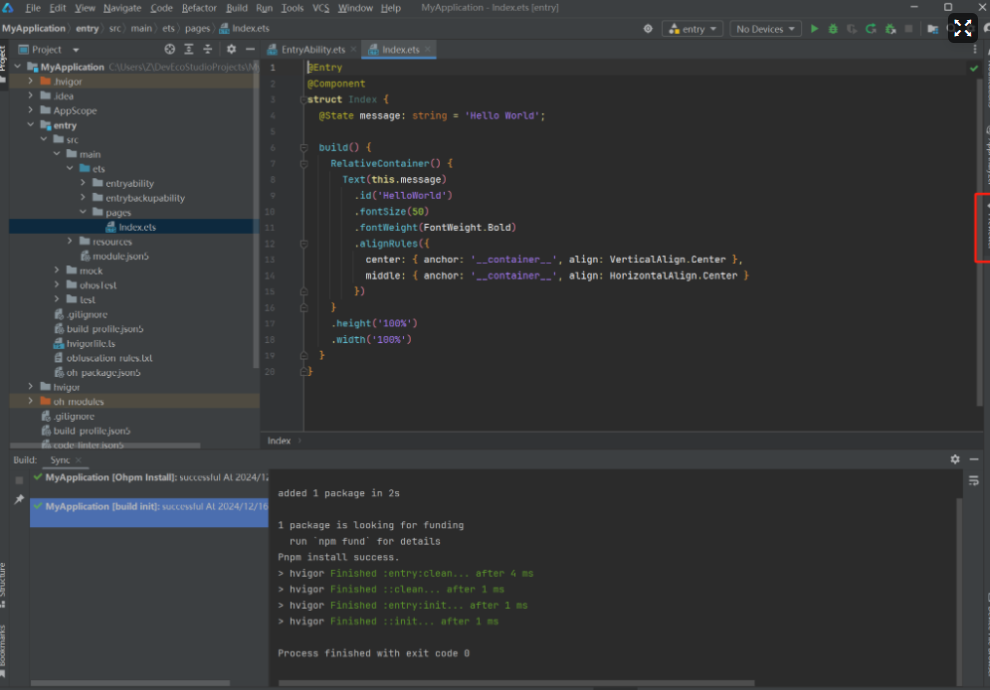Click Index breadcrumb below editor
This screenshot has height=690, width=990.
(x=279, y=441)
